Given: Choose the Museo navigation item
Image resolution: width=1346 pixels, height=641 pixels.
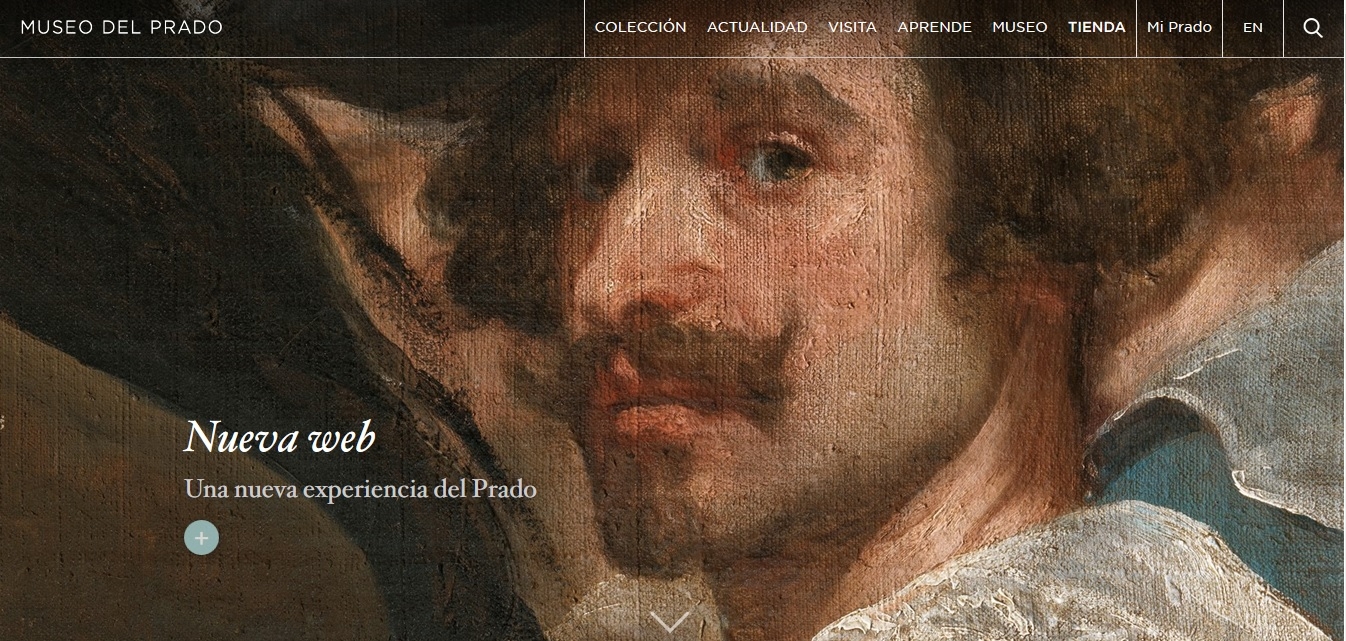Looking at the screenshot, I should click(1019, 28).
